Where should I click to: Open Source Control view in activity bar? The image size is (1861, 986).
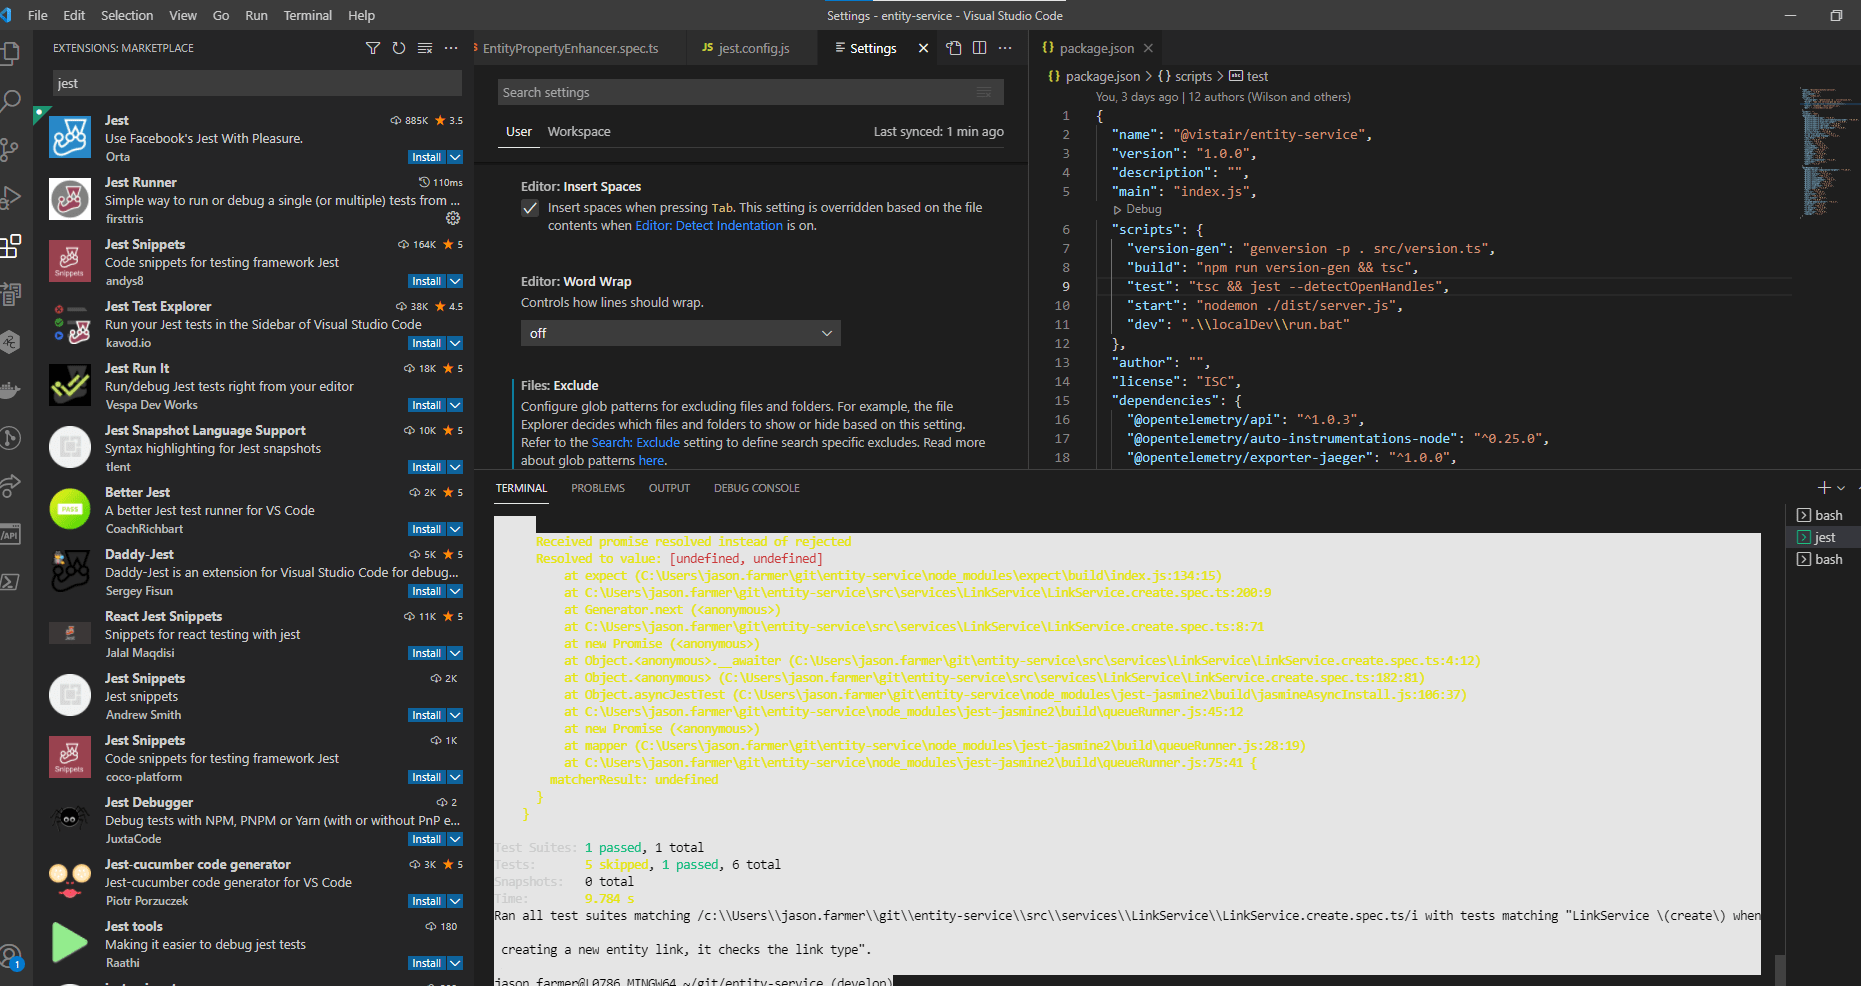coord(11,149)
